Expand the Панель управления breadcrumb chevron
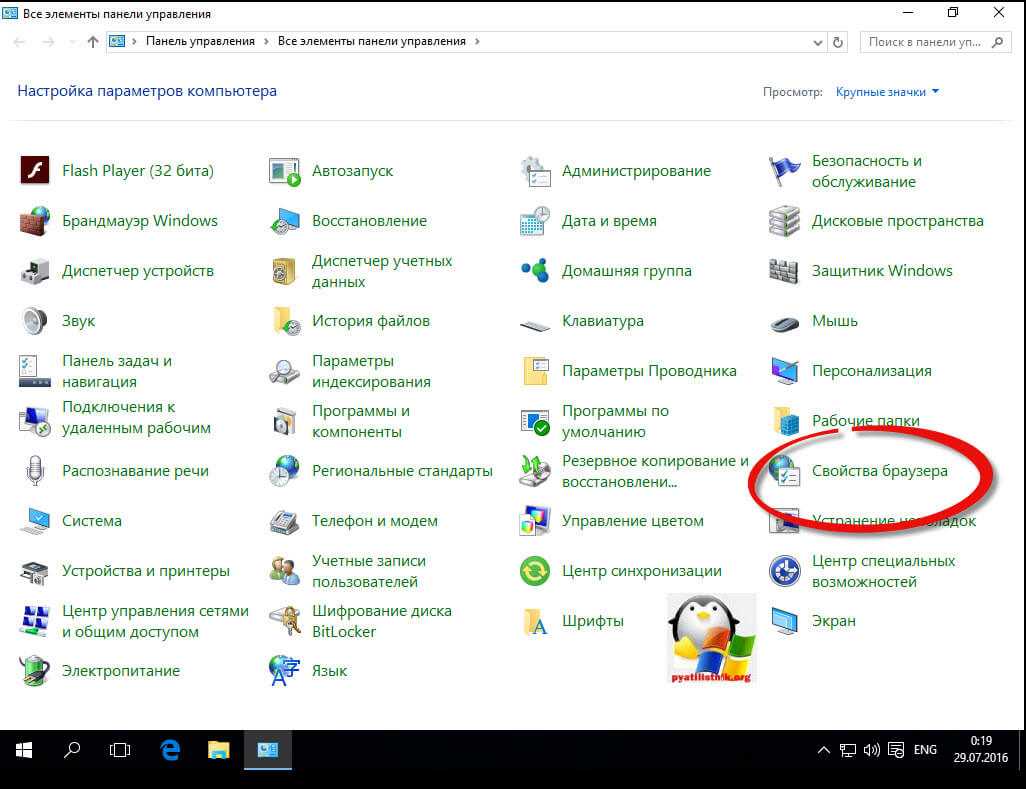The height and width of the screenshot is (789, 1026). [266, 42]
